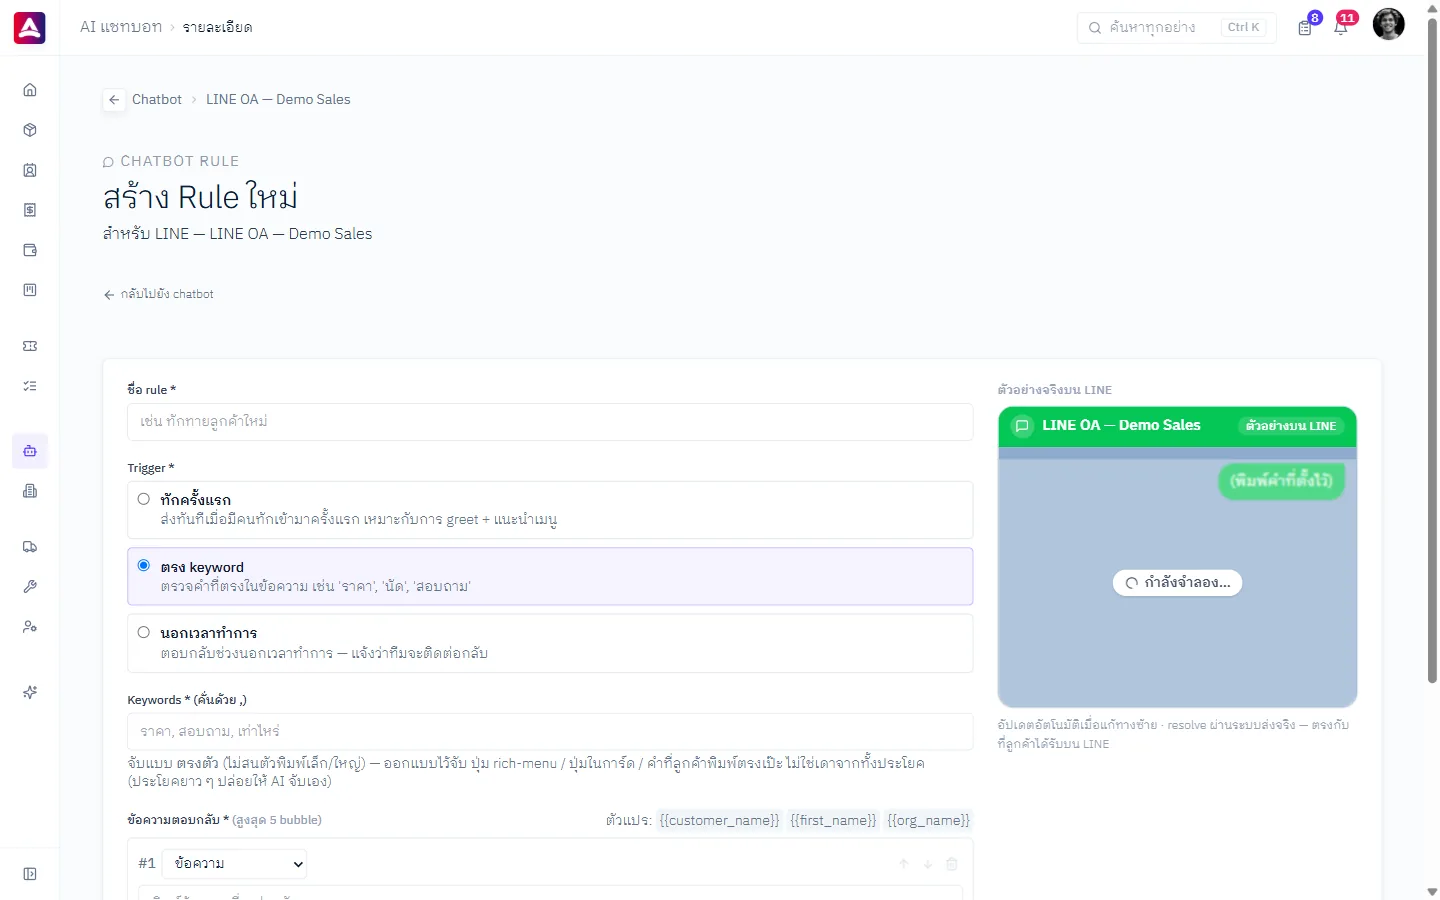Expand the sidebar with the panel toggle icon
1440x900 pixels.
[30, 874]
